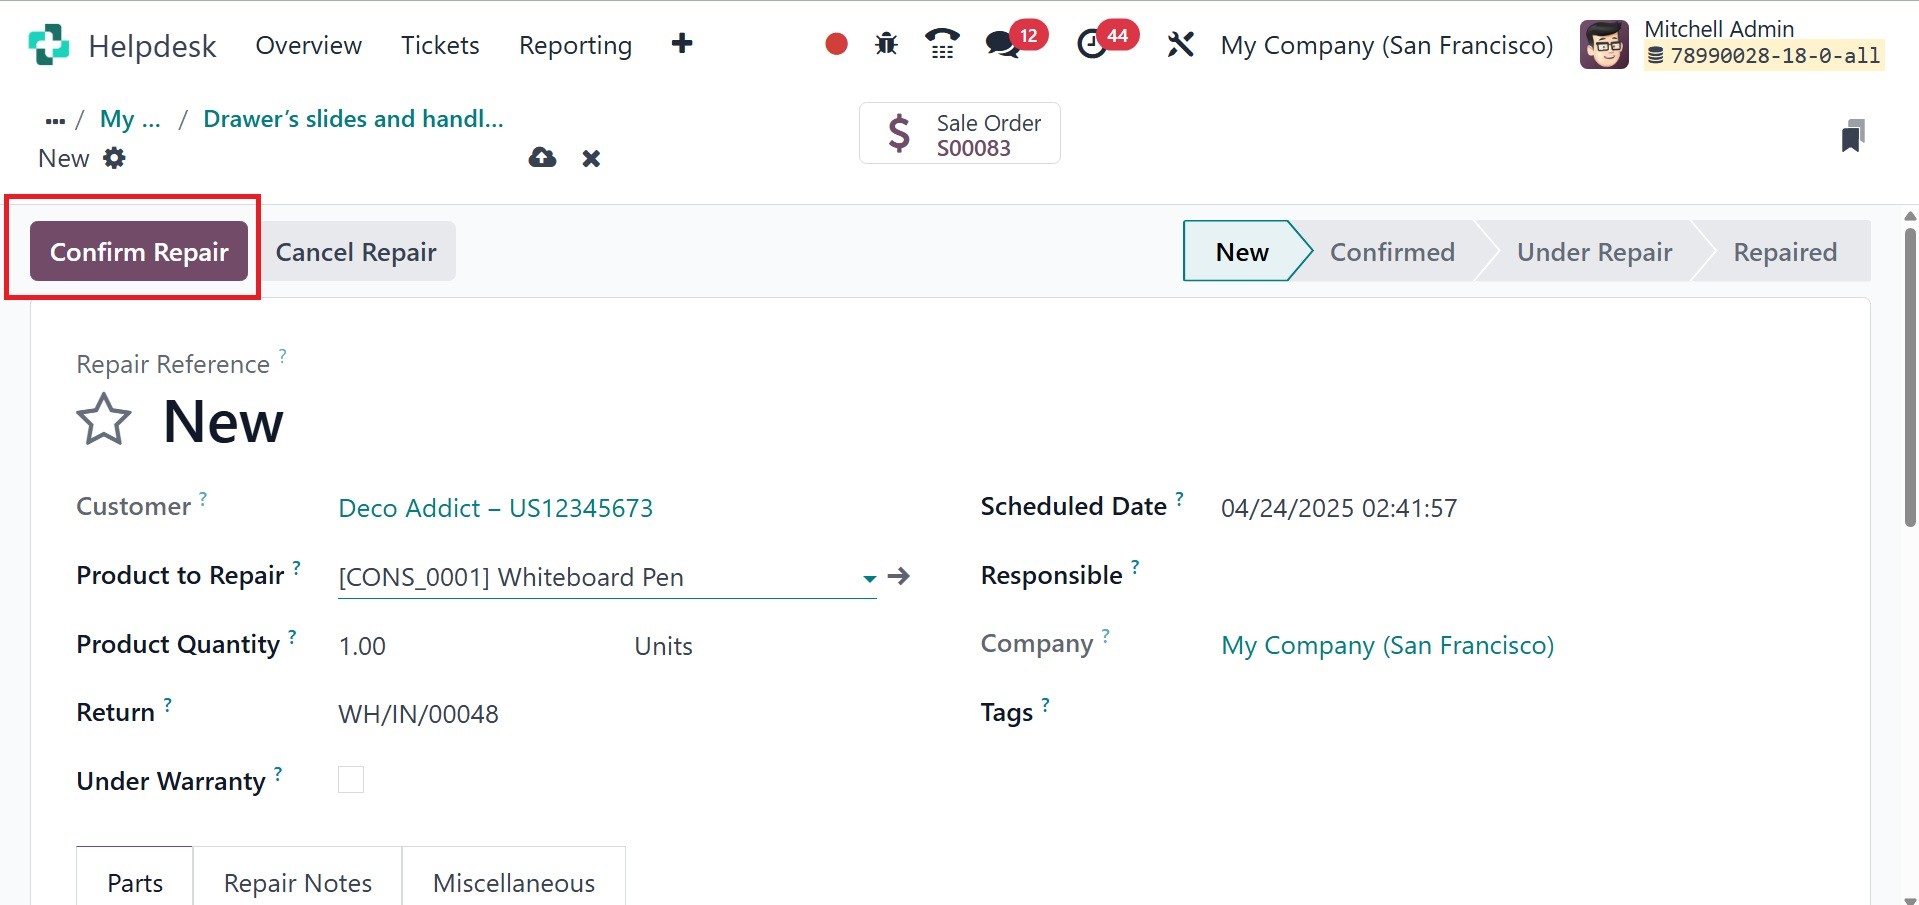
Task: Open the debug bug icon menu
Action: pos(886,44)
